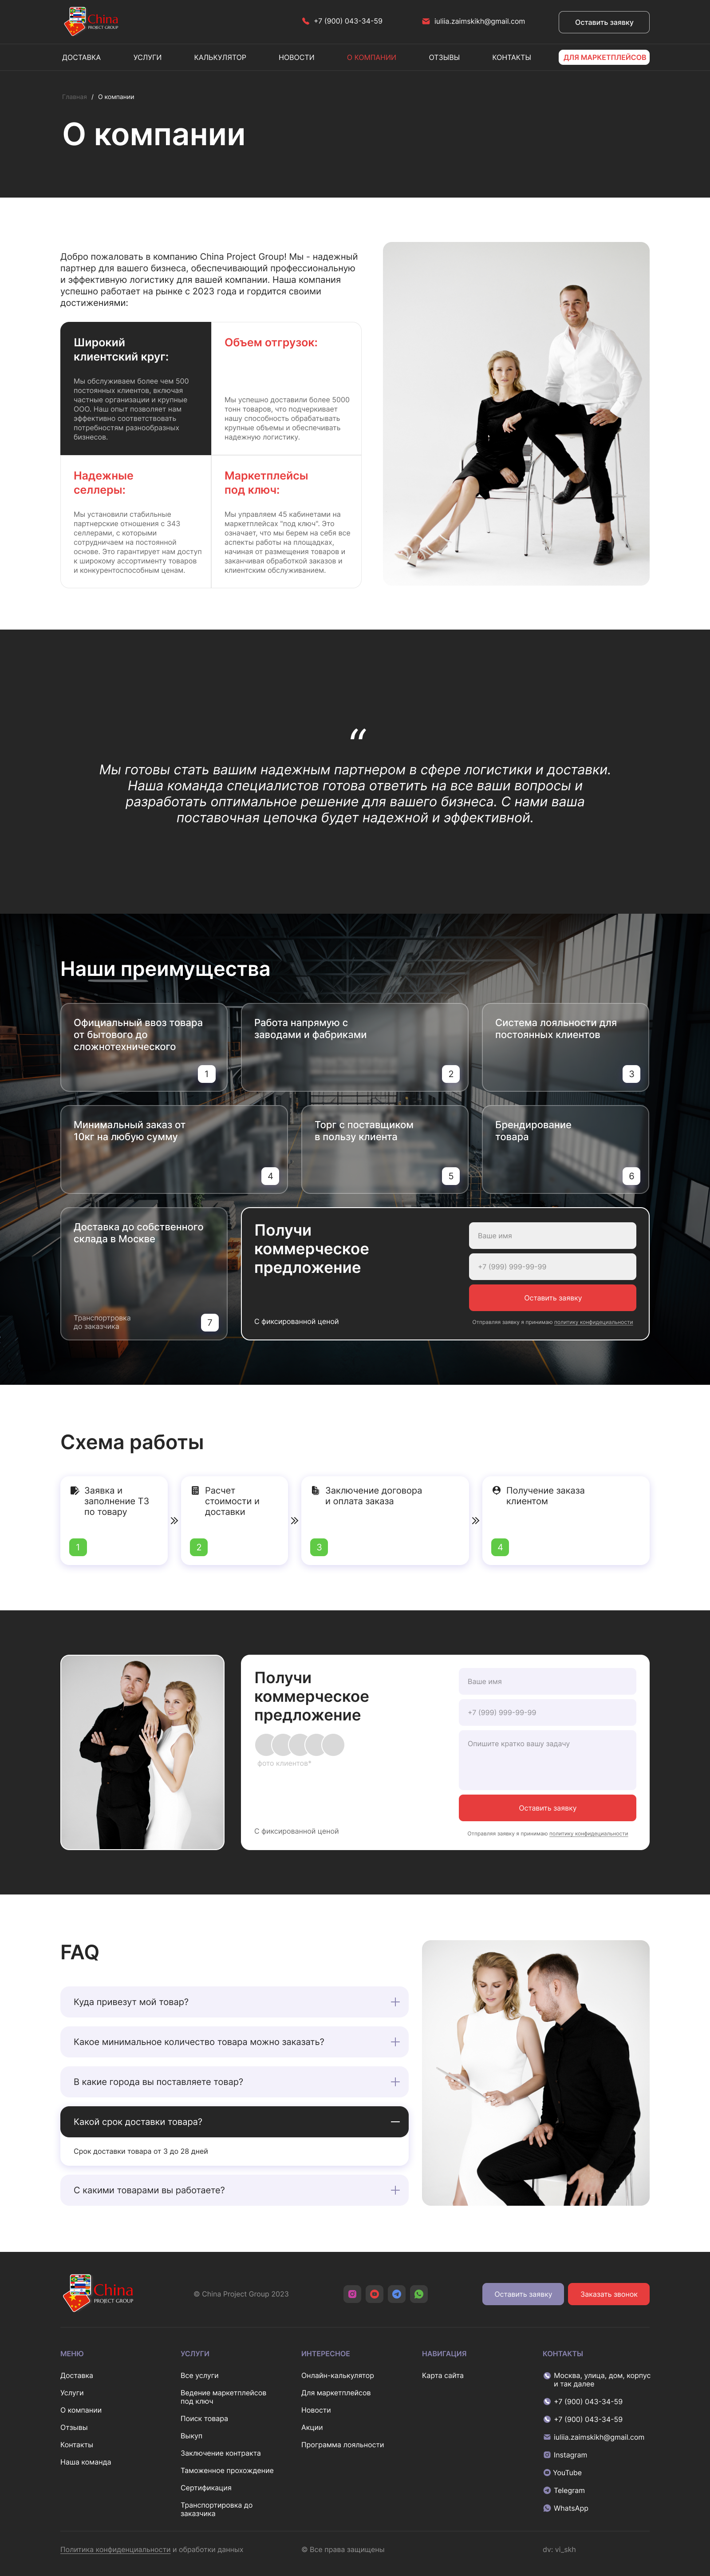Screen dimensions: 710x2576
Task: Click the 'Главная' breadcrumb link
Action: tap(74, 97)
